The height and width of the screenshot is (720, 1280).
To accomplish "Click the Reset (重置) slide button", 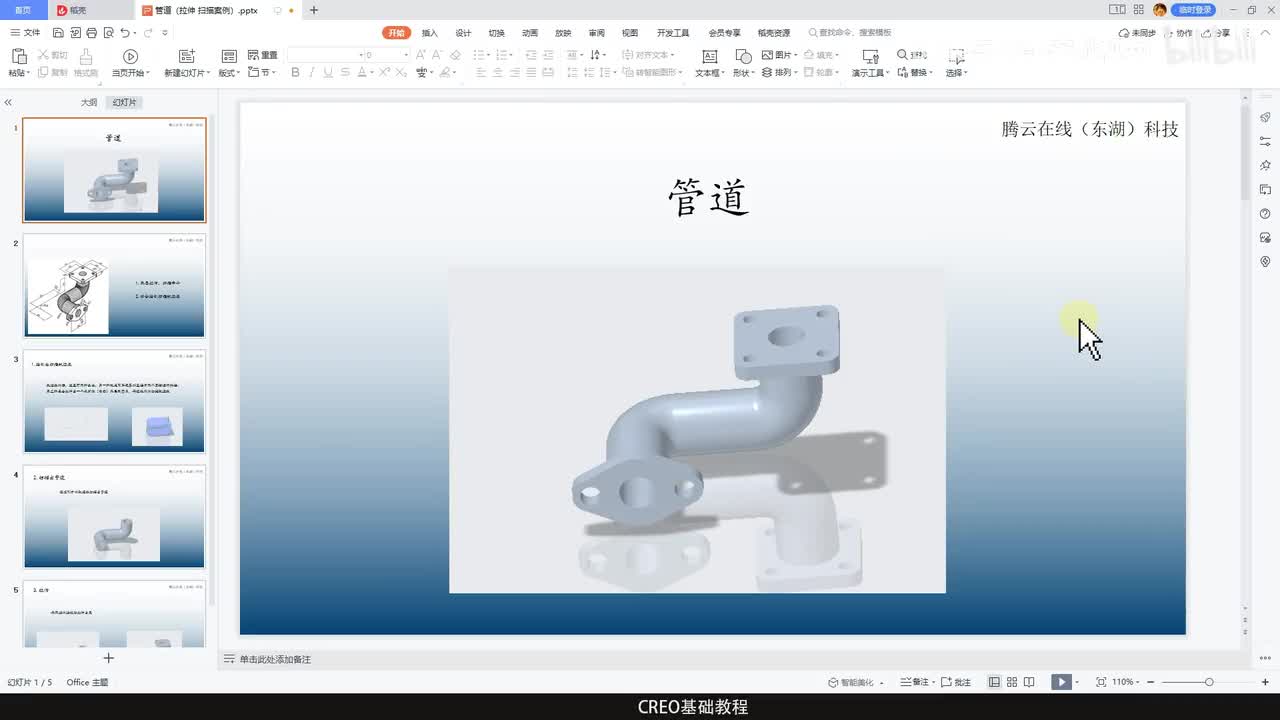I will point(262,55).
